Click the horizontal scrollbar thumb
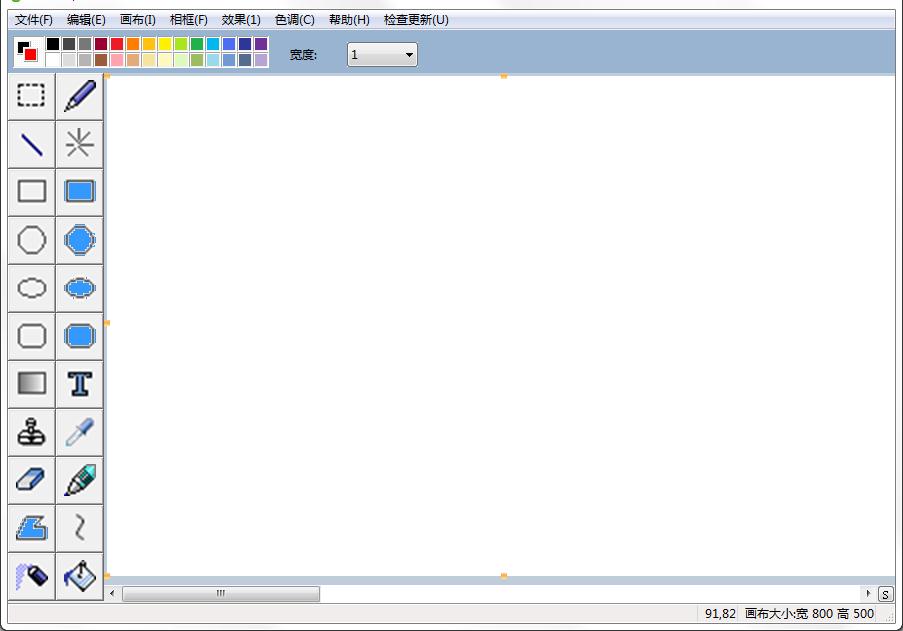903x631 pixels. (221, 594)
